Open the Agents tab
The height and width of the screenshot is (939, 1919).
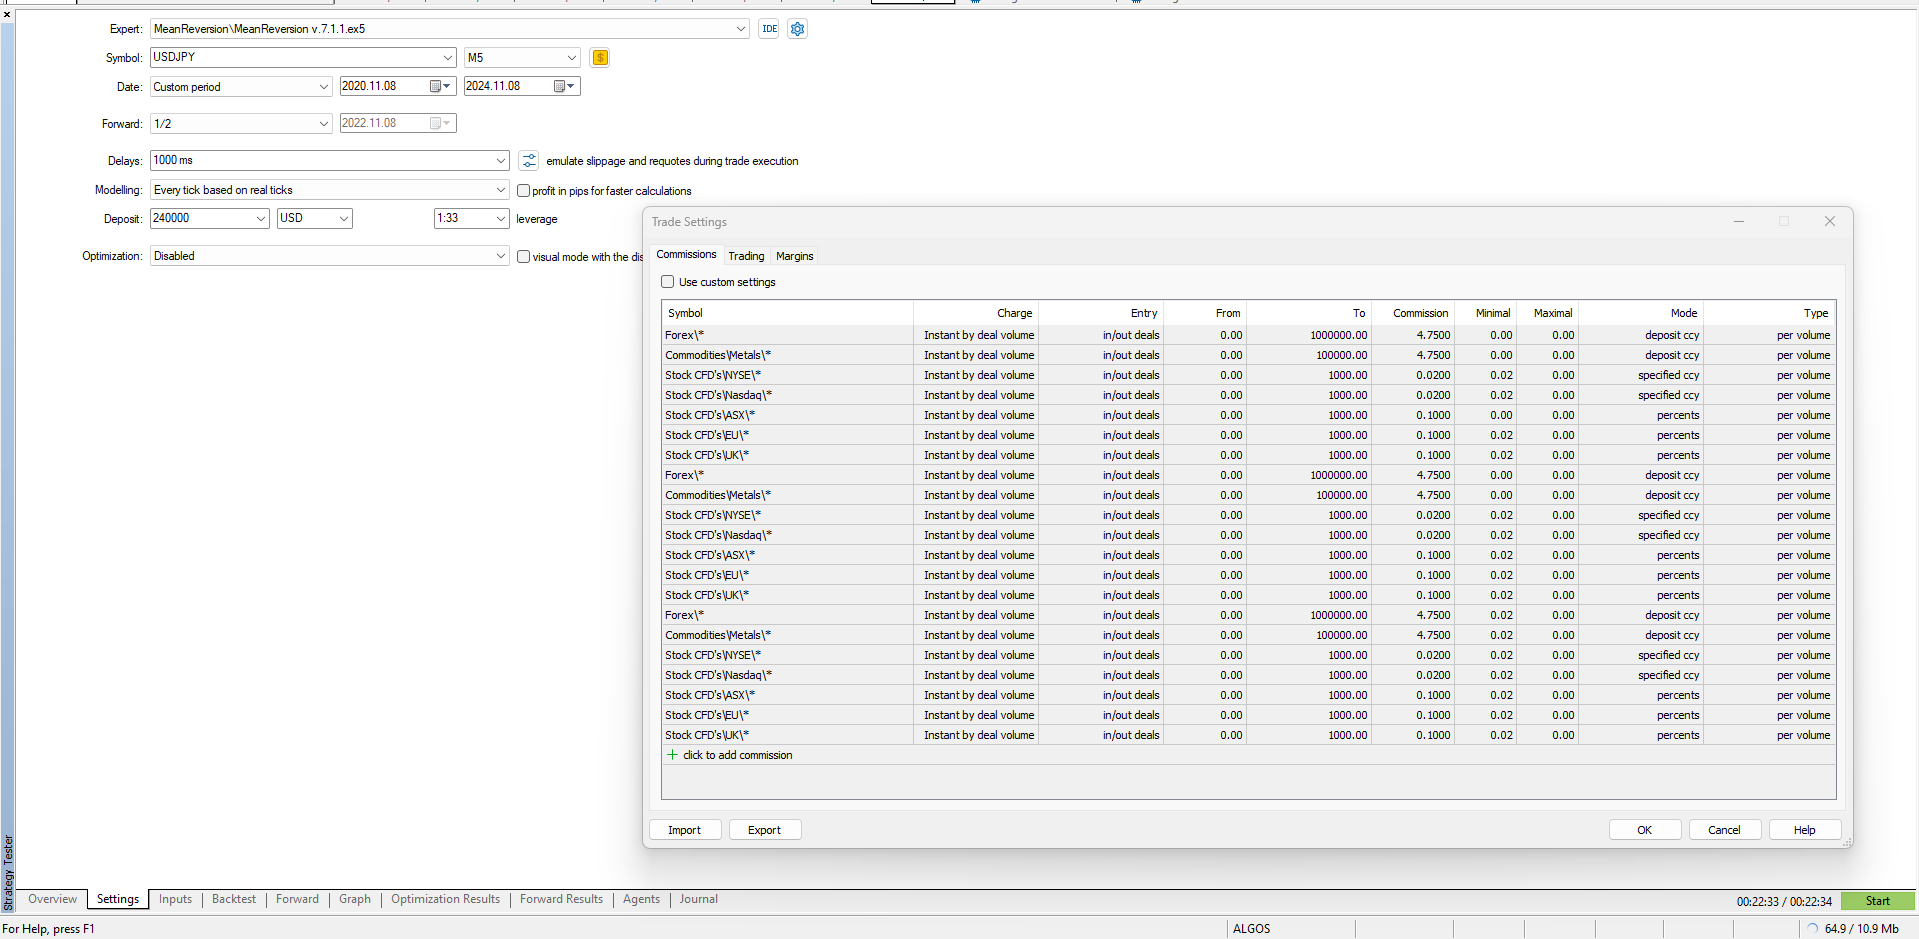(641, 899)
